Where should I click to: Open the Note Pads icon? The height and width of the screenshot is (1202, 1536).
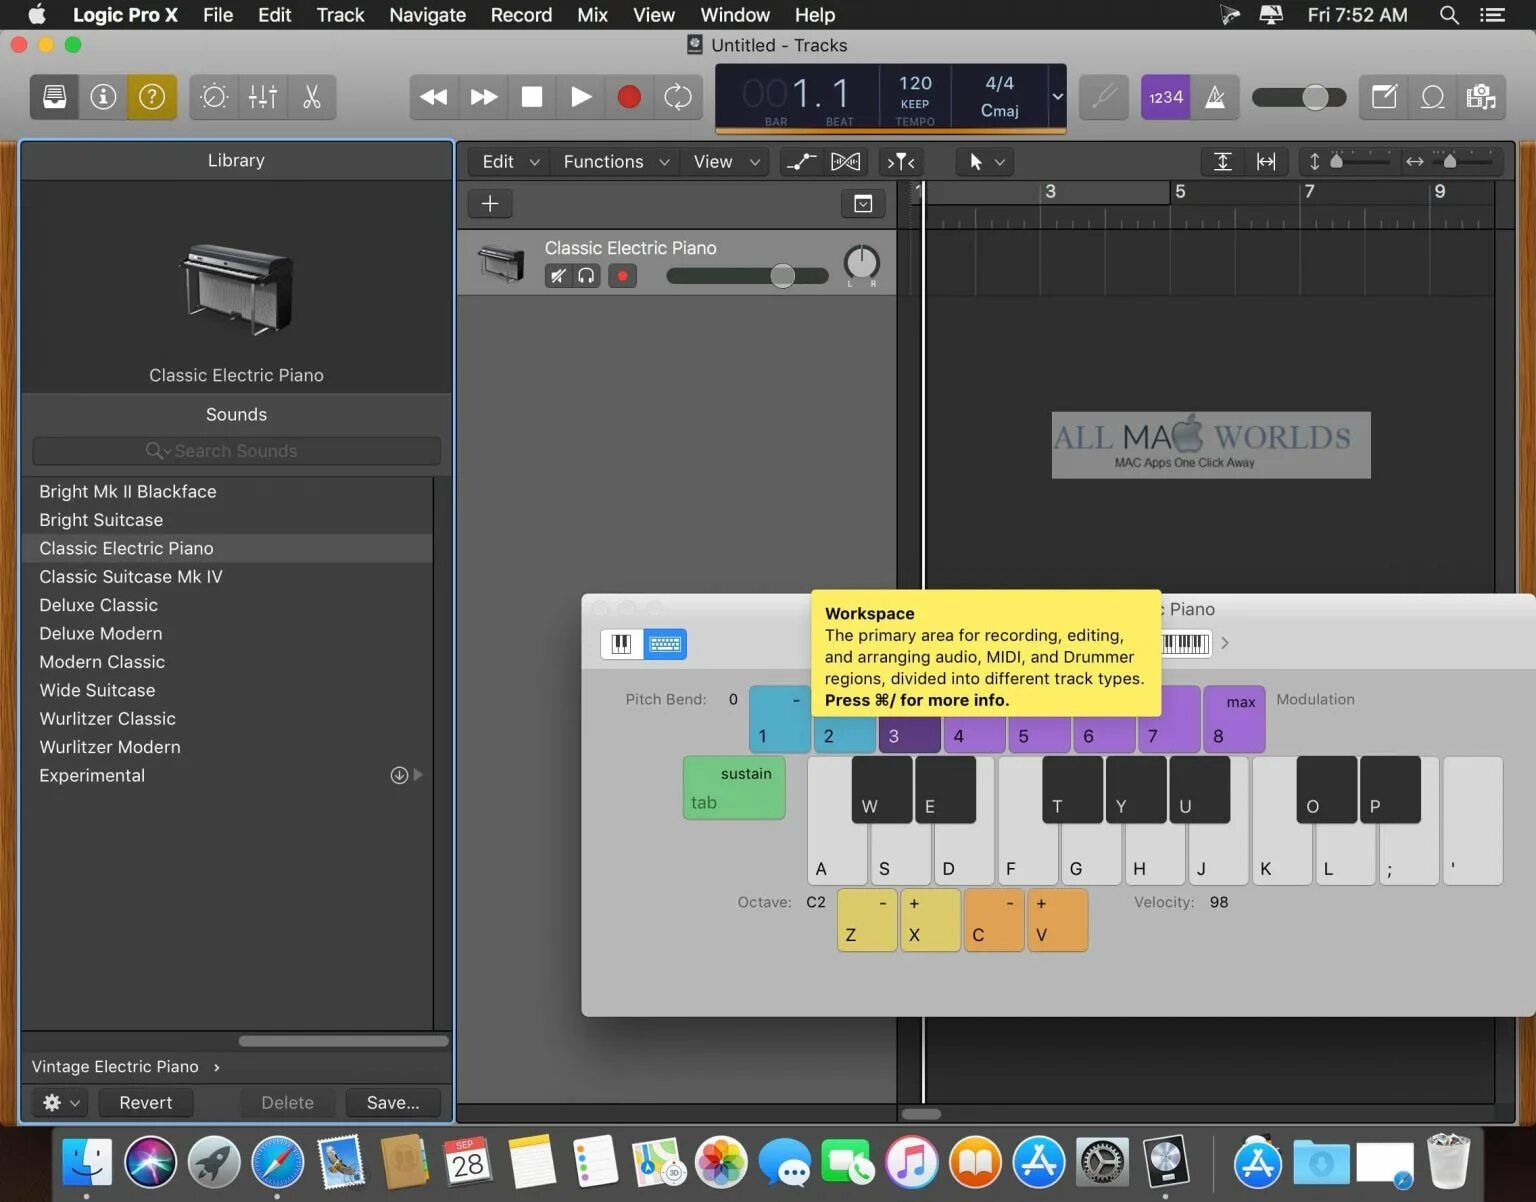pyautogui.click(x=1384, y=97)
